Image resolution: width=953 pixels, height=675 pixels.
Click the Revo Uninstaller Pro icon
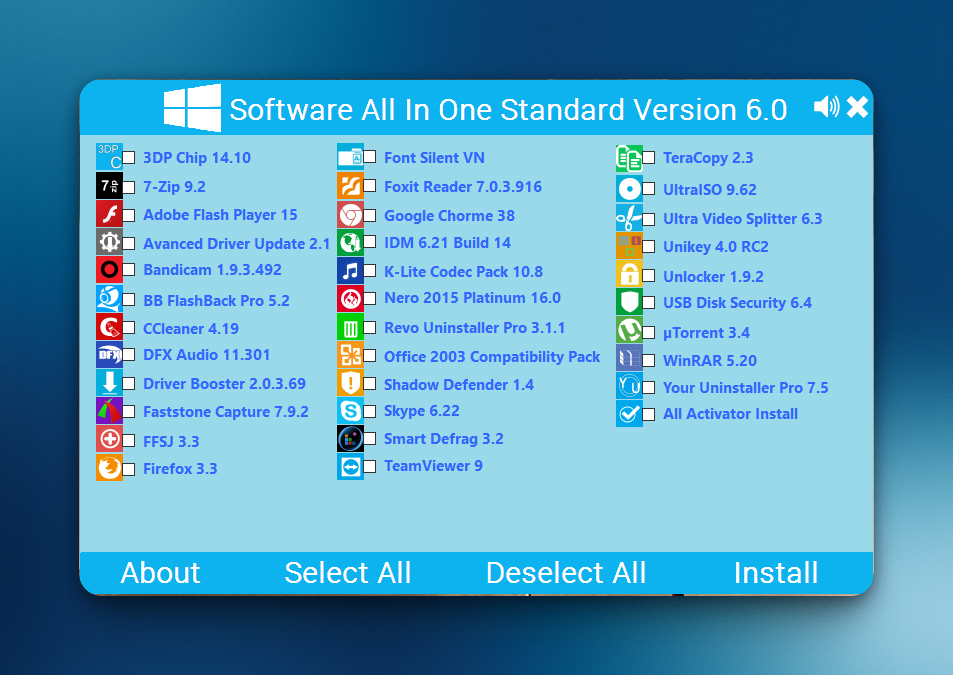[351, 327]
